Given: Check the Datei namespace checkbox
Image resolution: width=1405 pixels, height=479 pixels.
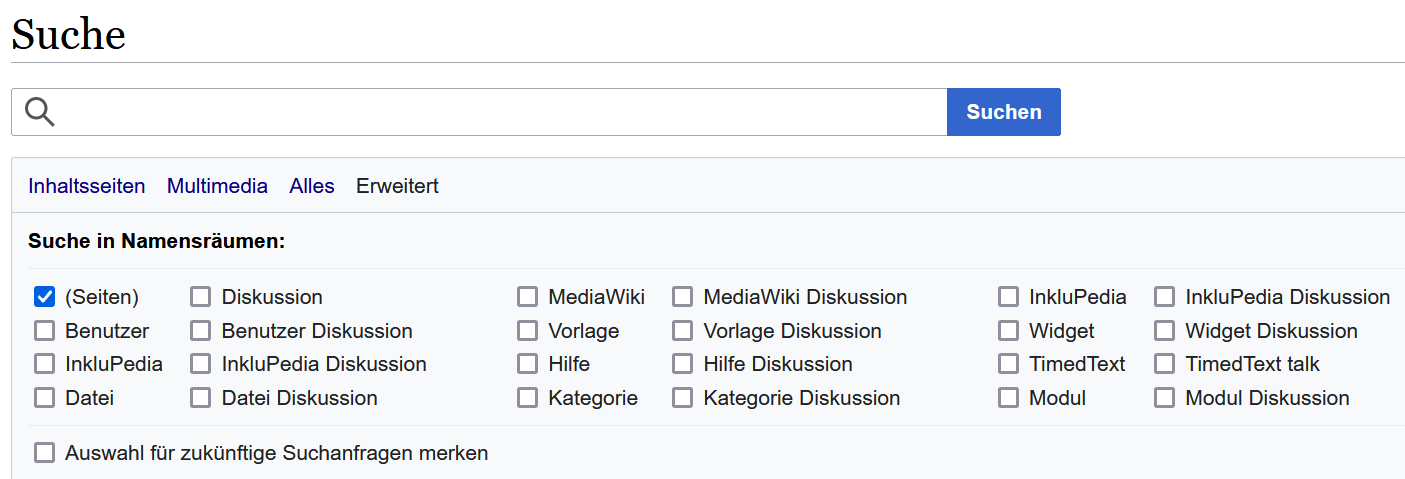Looking at the screenshot, I should point(44,398).
